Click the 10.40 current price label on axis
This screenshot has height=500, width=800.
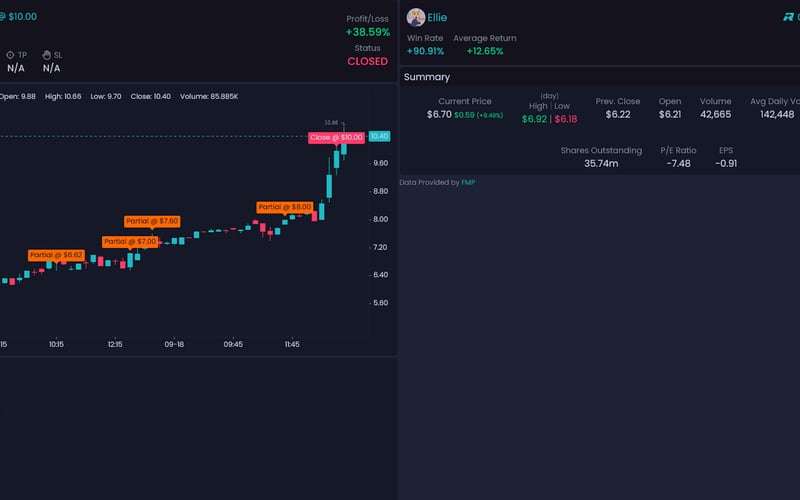pos(380,136)
